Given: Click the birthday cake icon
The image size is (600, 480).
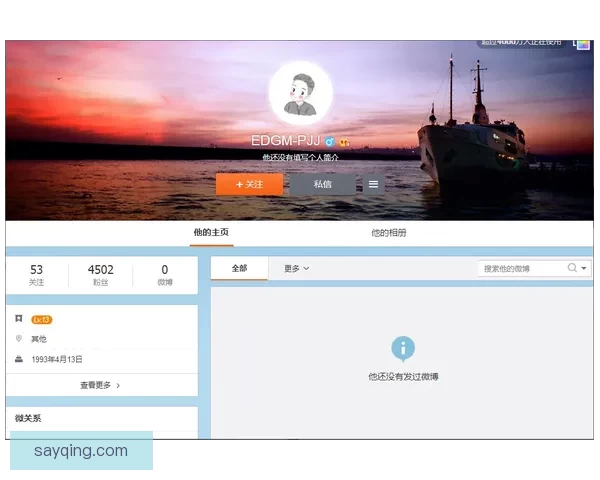Looking at the screenshot, I should coord(19,359).
